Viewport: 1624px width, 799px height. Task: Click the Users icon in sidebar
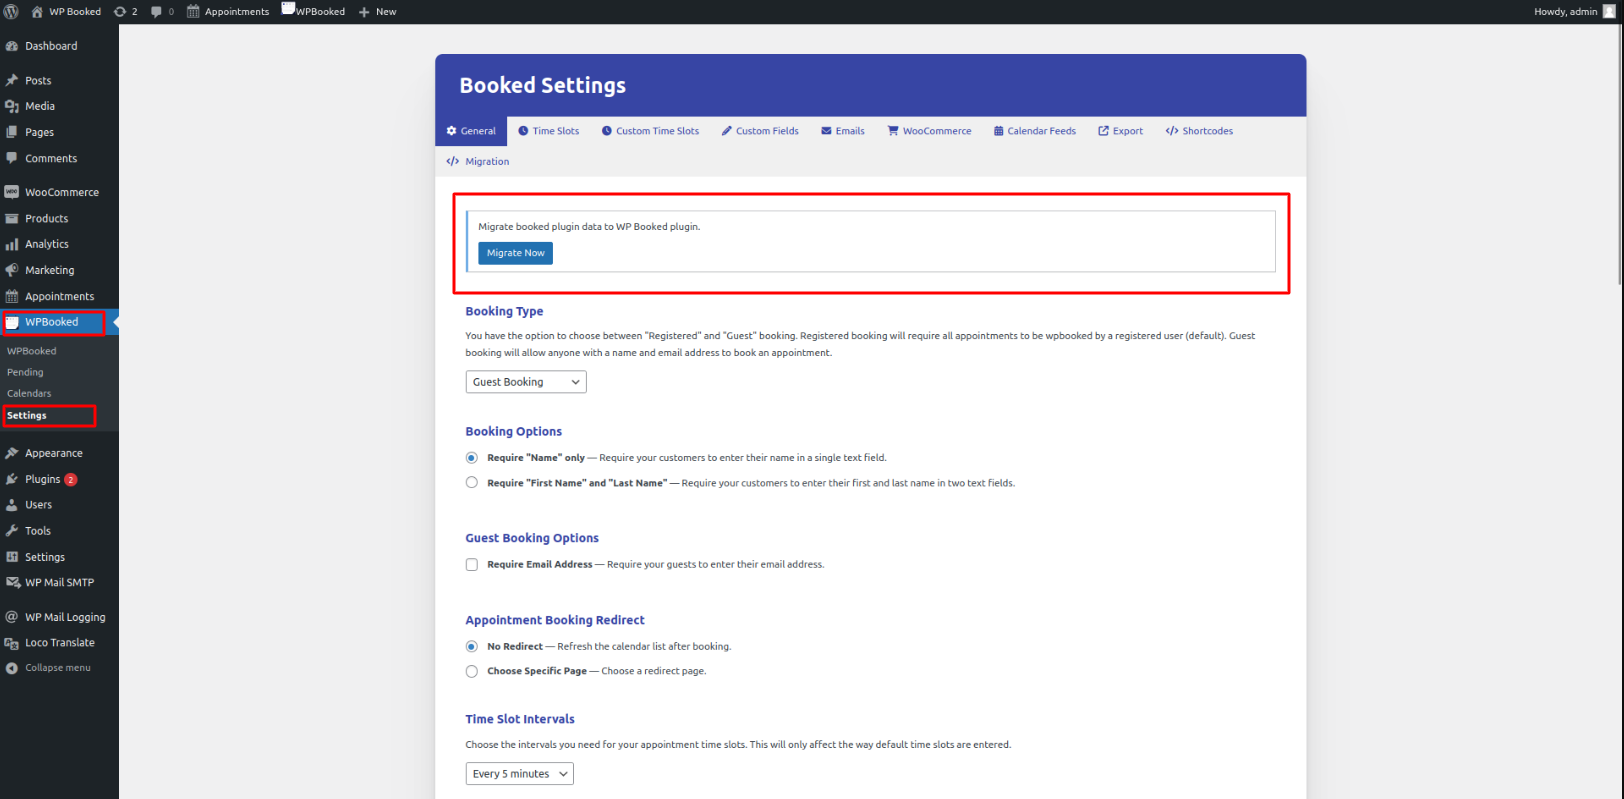[x=12, y=505]
